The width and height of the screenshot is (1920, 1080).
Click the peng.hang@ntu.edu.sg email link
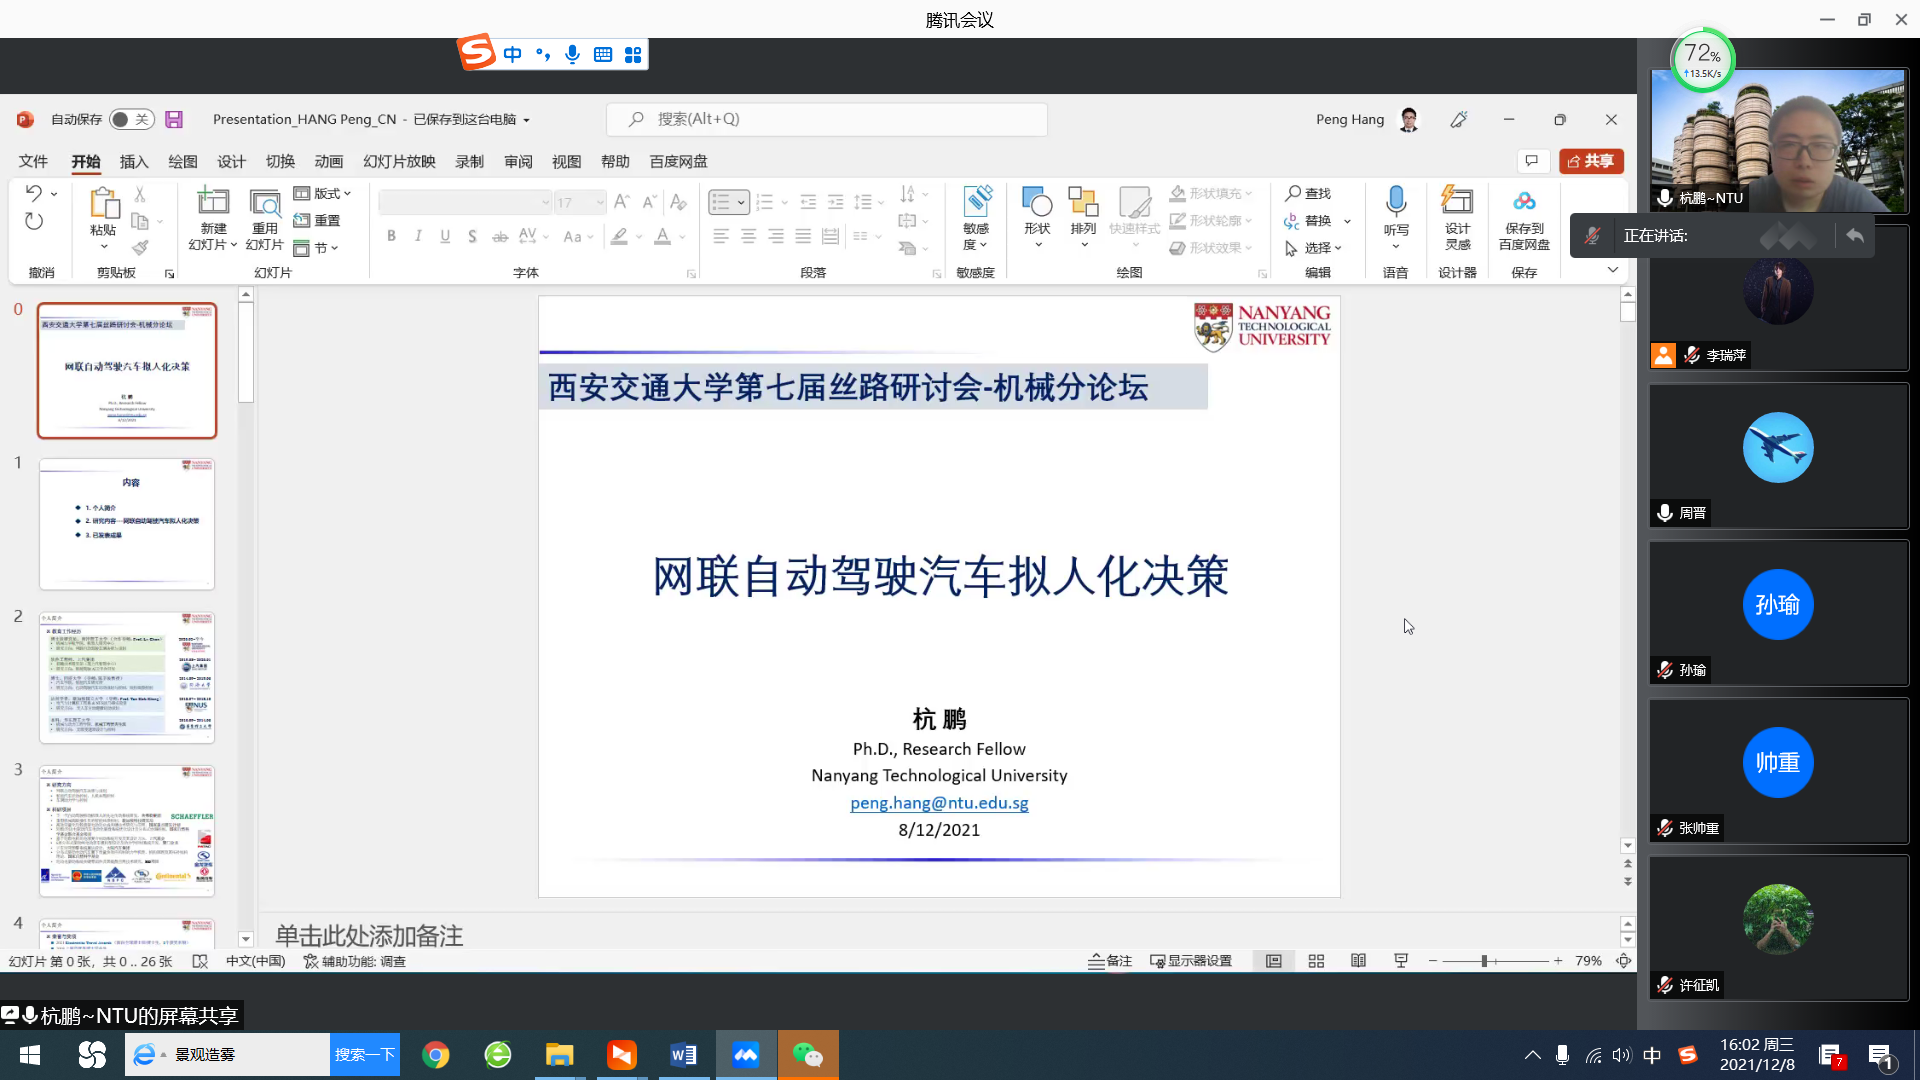(939, 803)
